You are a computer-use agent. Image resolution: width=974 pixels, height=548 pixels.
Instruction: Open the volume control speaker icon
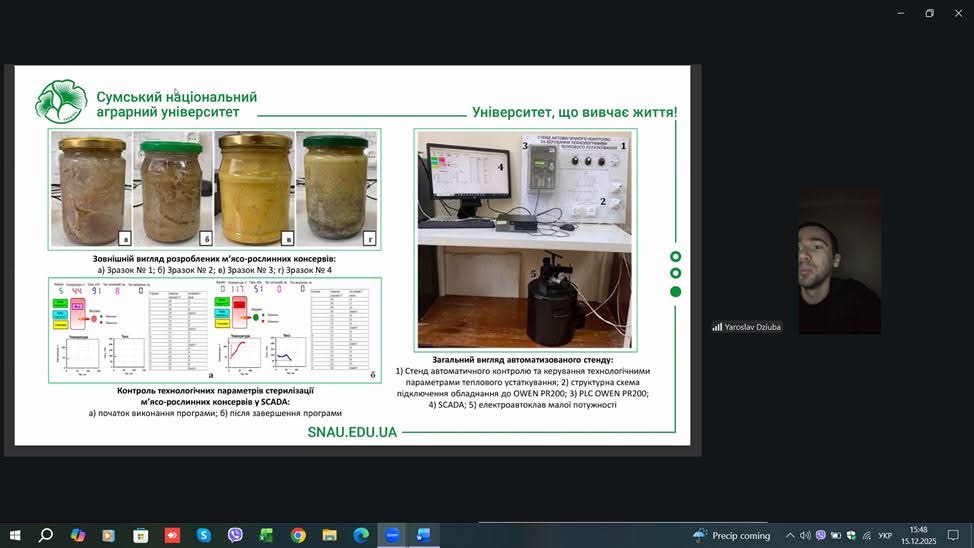805,536
